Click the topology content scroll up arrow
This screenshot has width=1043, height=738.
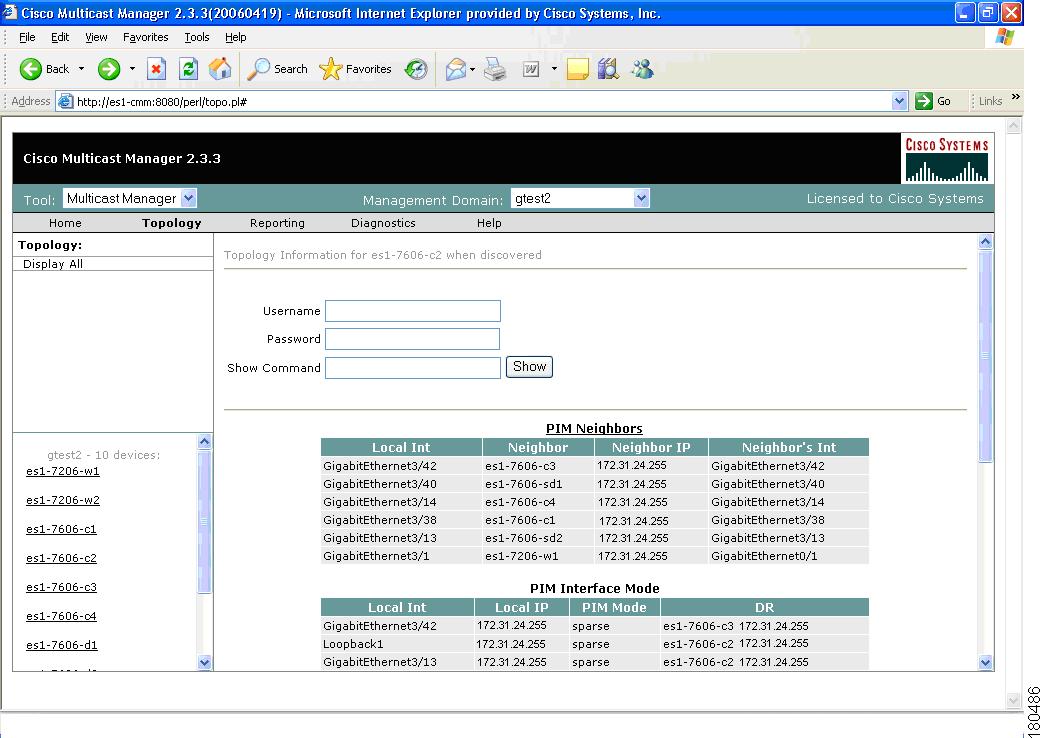tap(986, 242)
